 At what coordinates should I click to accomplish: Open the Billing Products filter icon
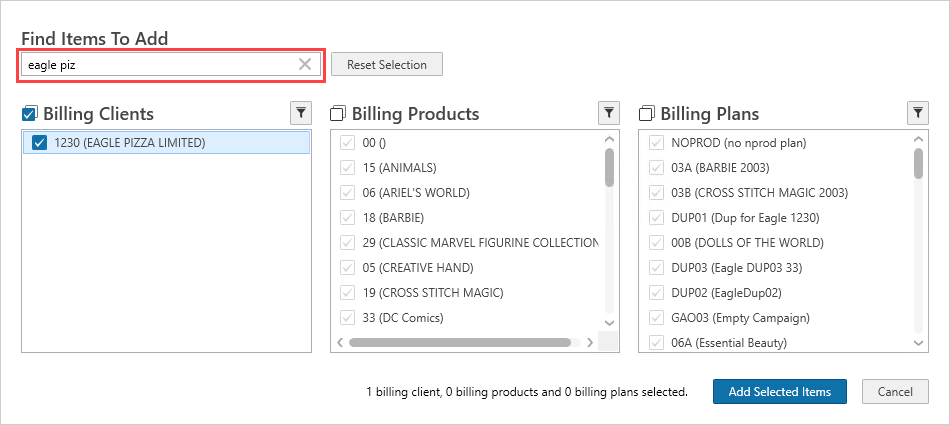(610, 113)
